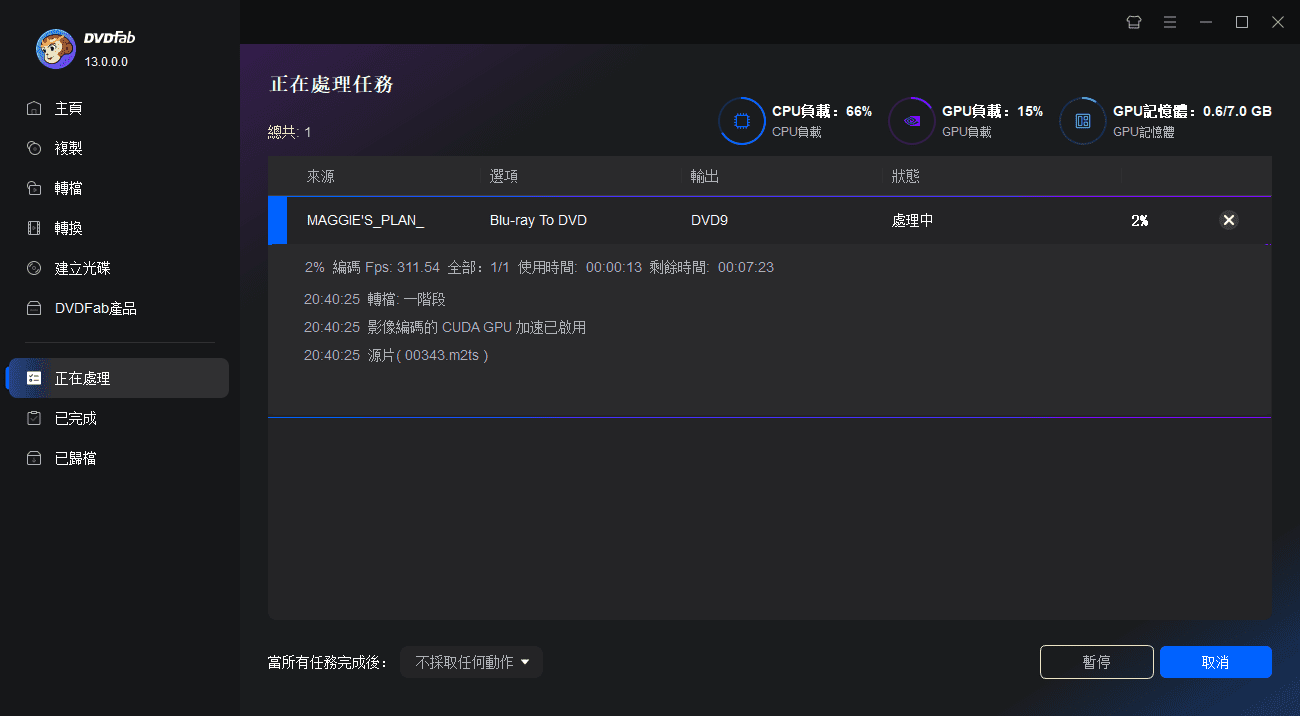Viewport: 1300px width, 716px height.
Task: Click the copy disc icon beside 複製
Action: tap(34, 148)
